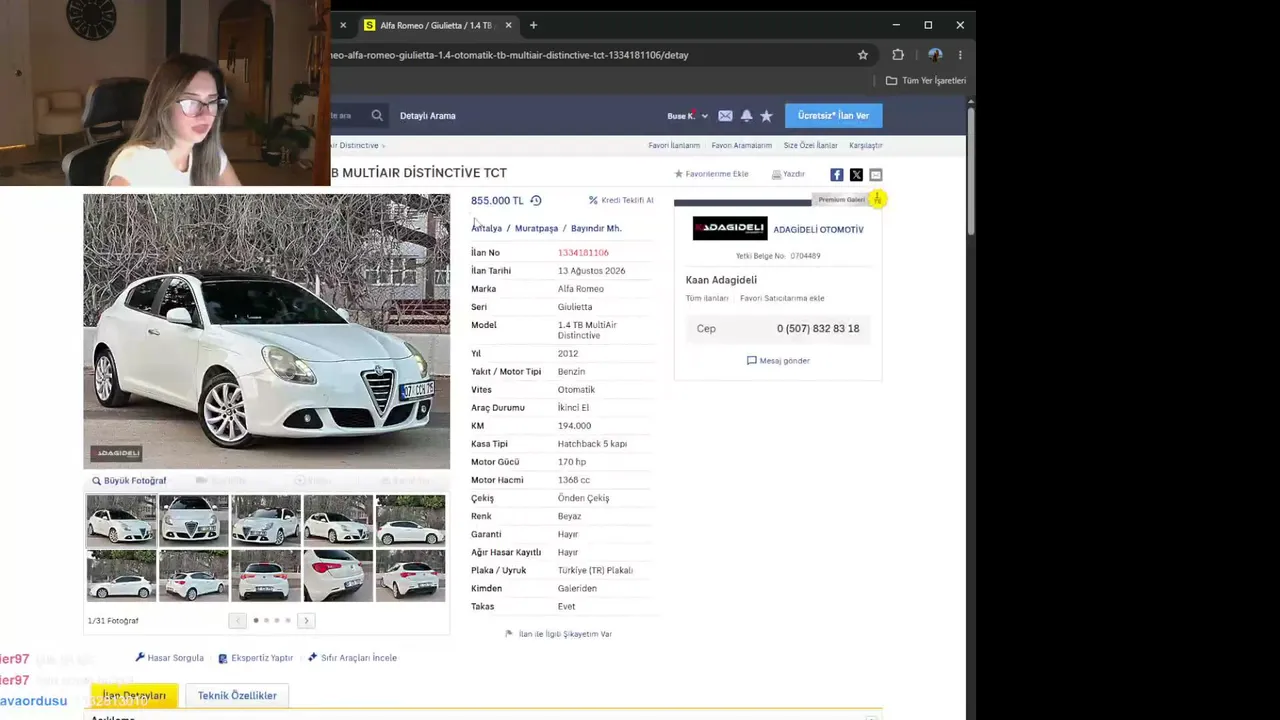
Task: Click the Mesaj gönder chat bubble icon
Action: (752, 360)
